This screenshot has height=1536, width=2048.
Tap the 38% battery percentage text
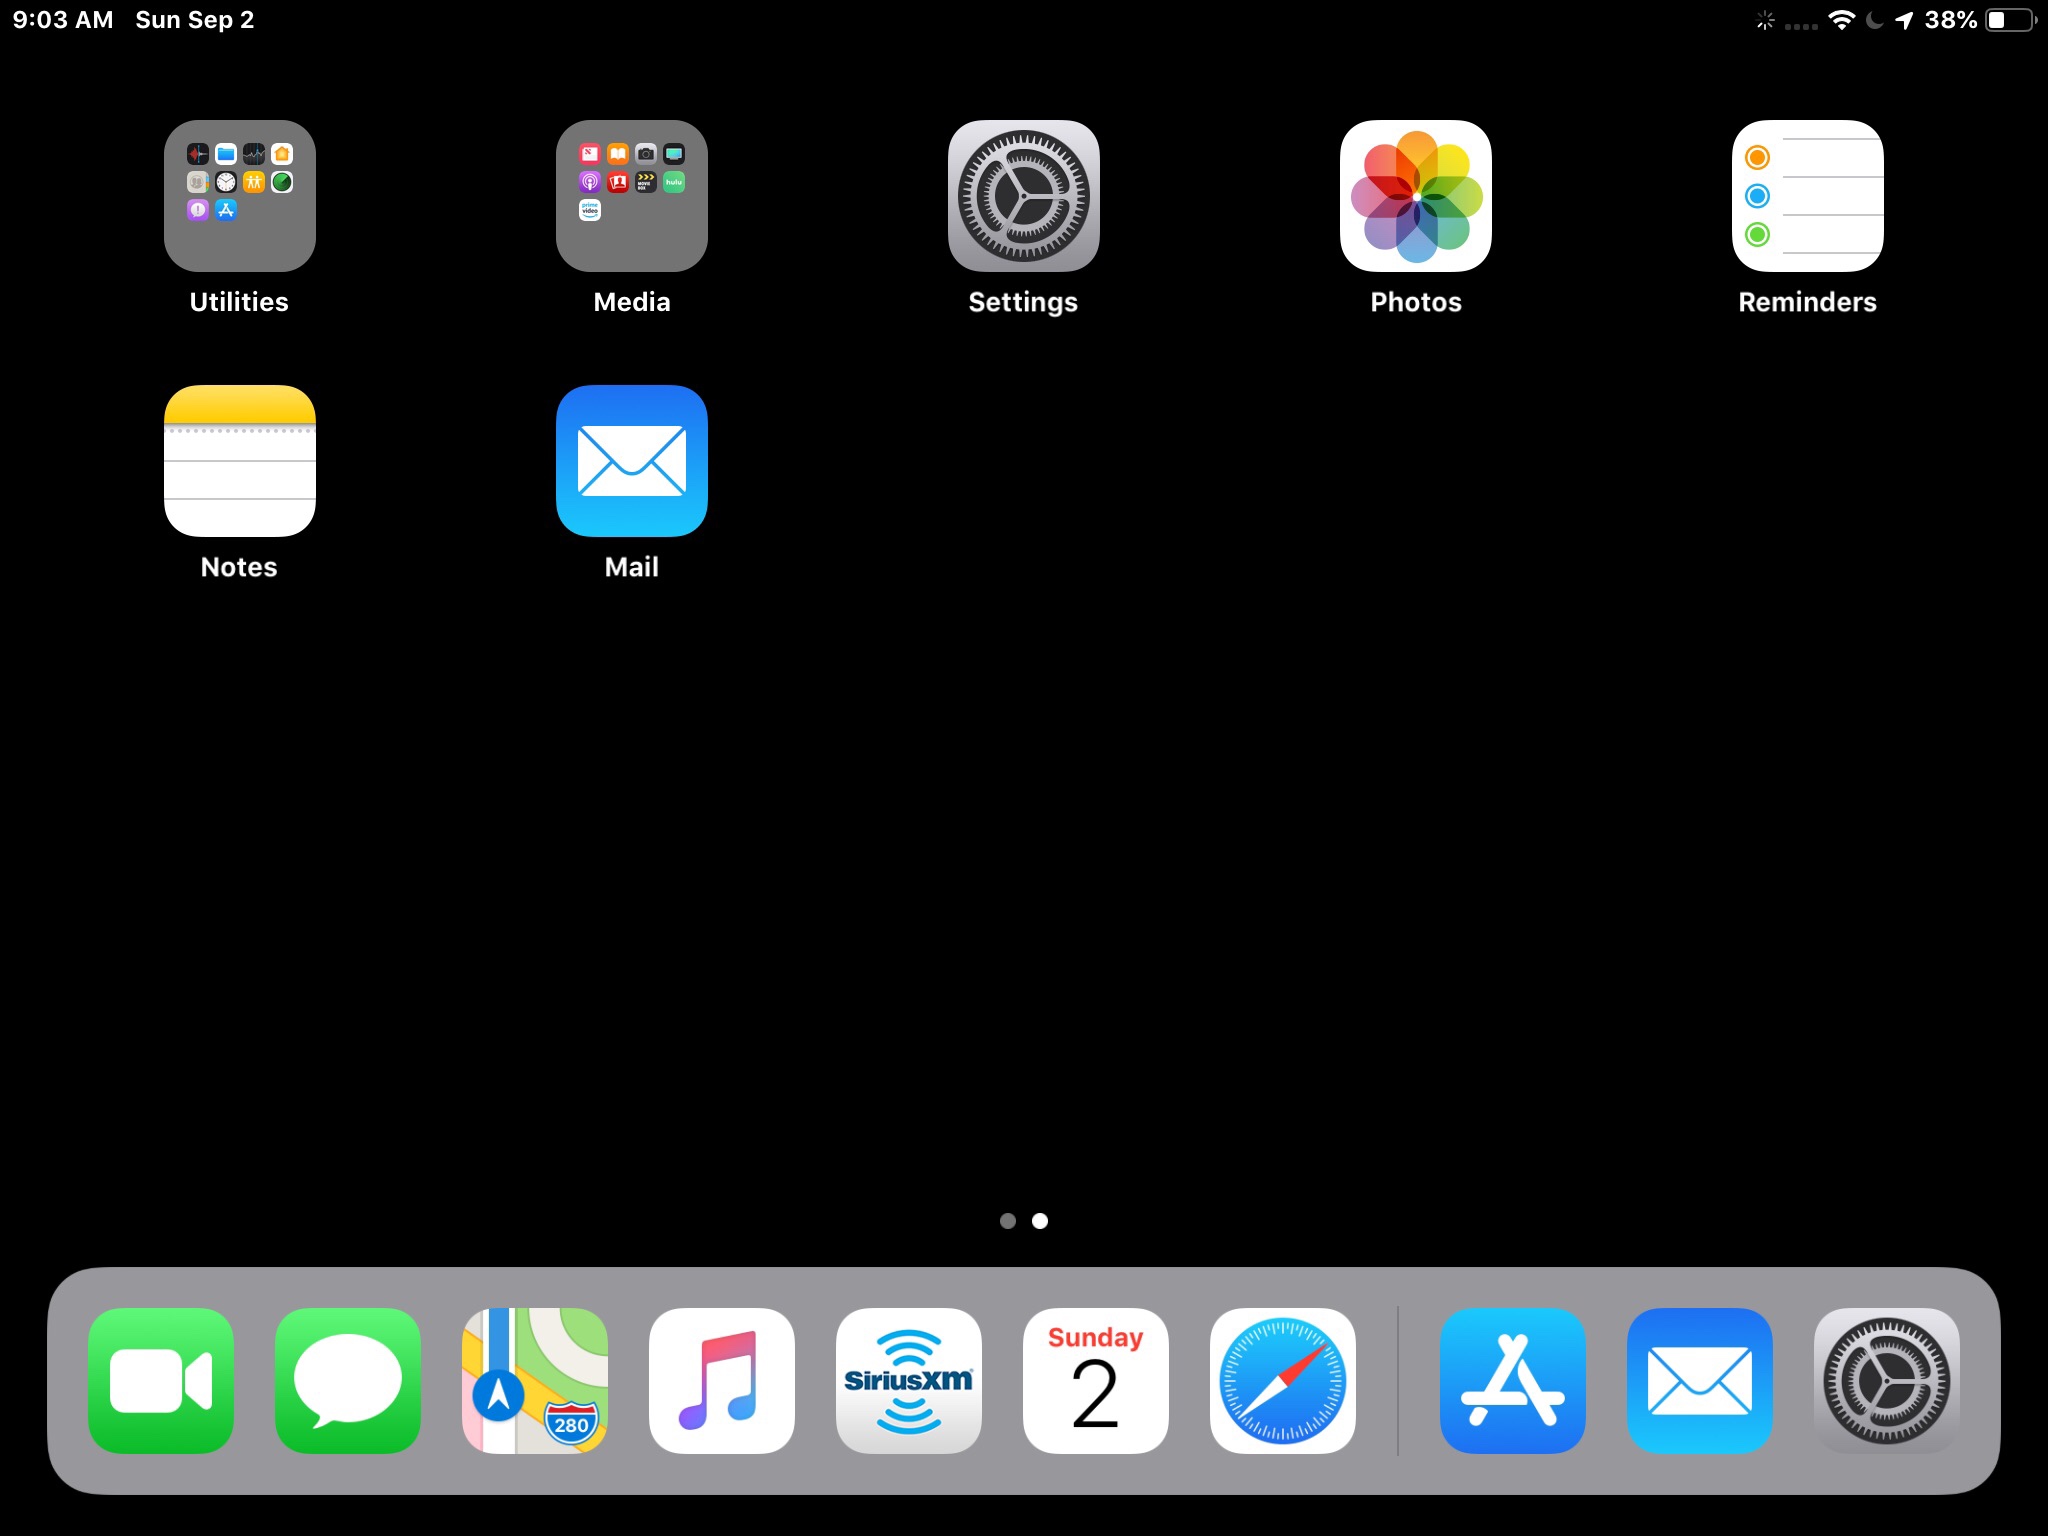point(1951,20)
